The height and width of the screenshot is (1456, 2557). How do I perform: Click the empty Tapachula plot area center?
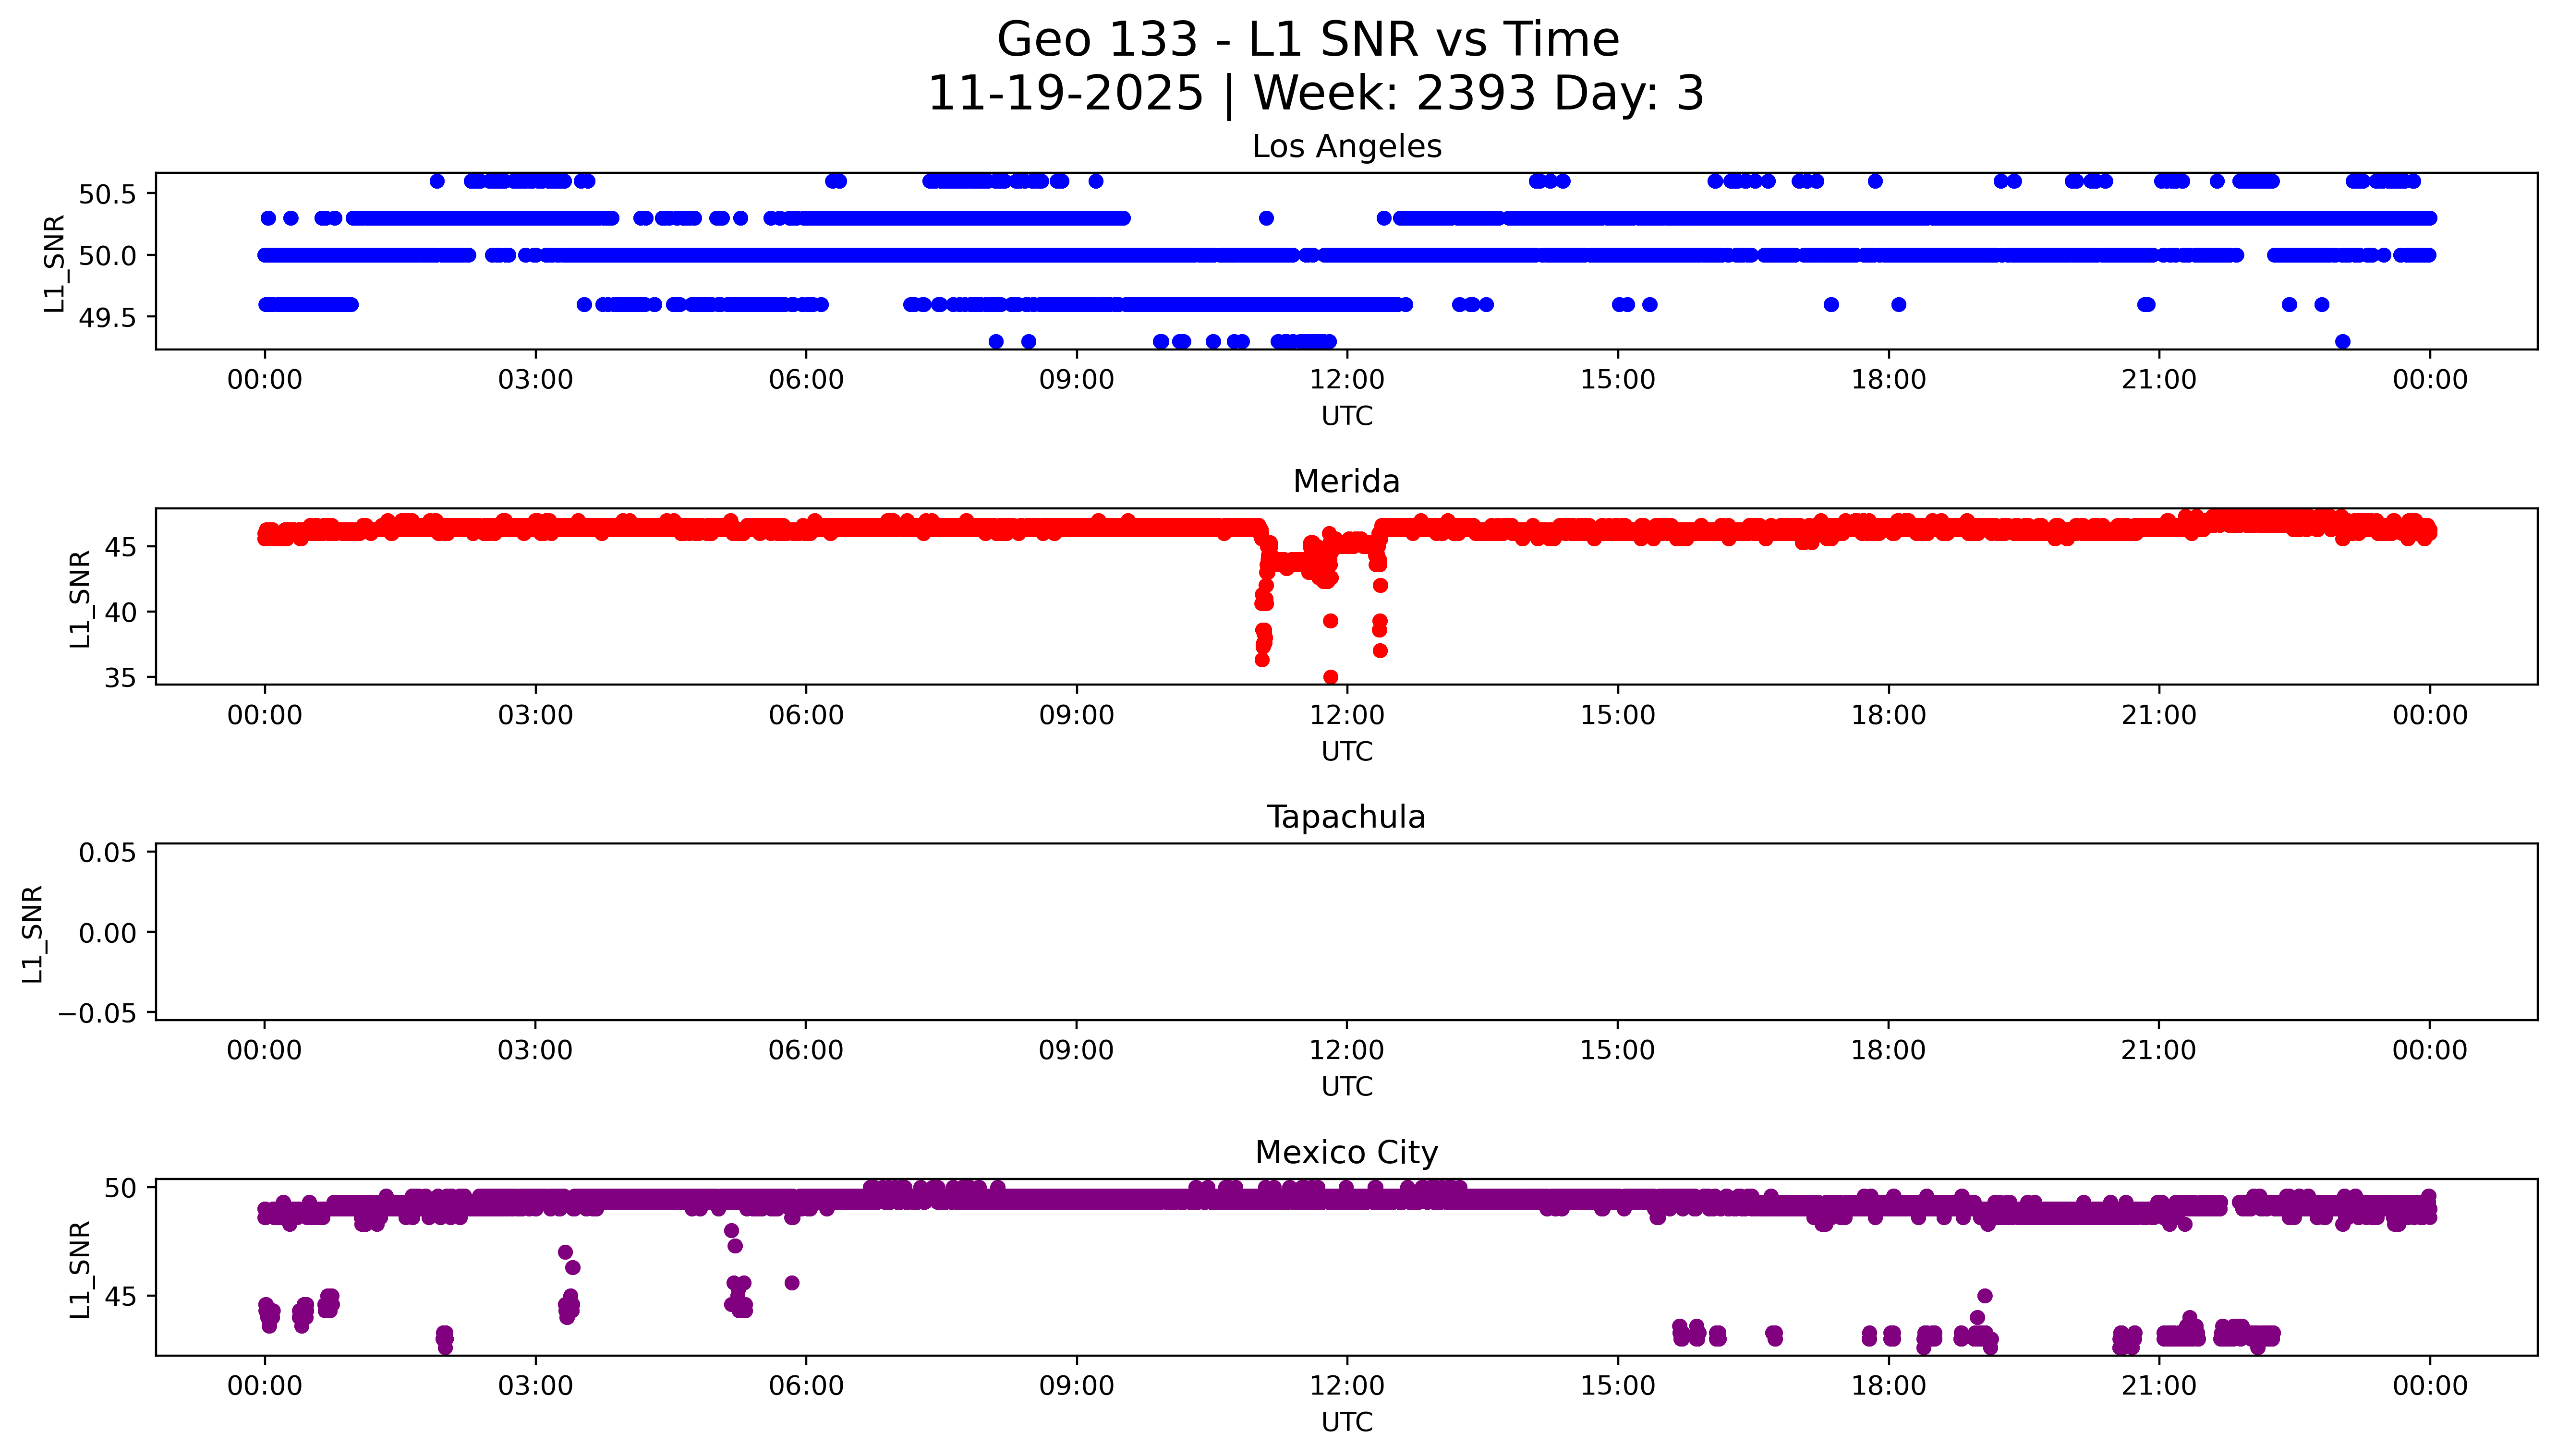1346,932
